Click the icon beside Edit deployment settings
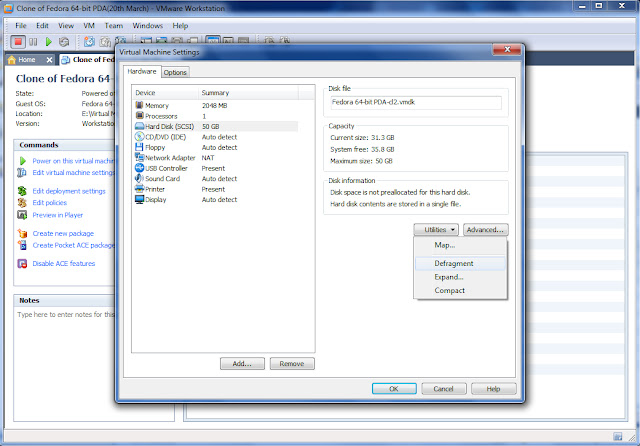The width and height of the screenshot is (640, 446). click(x=22, y=191)
